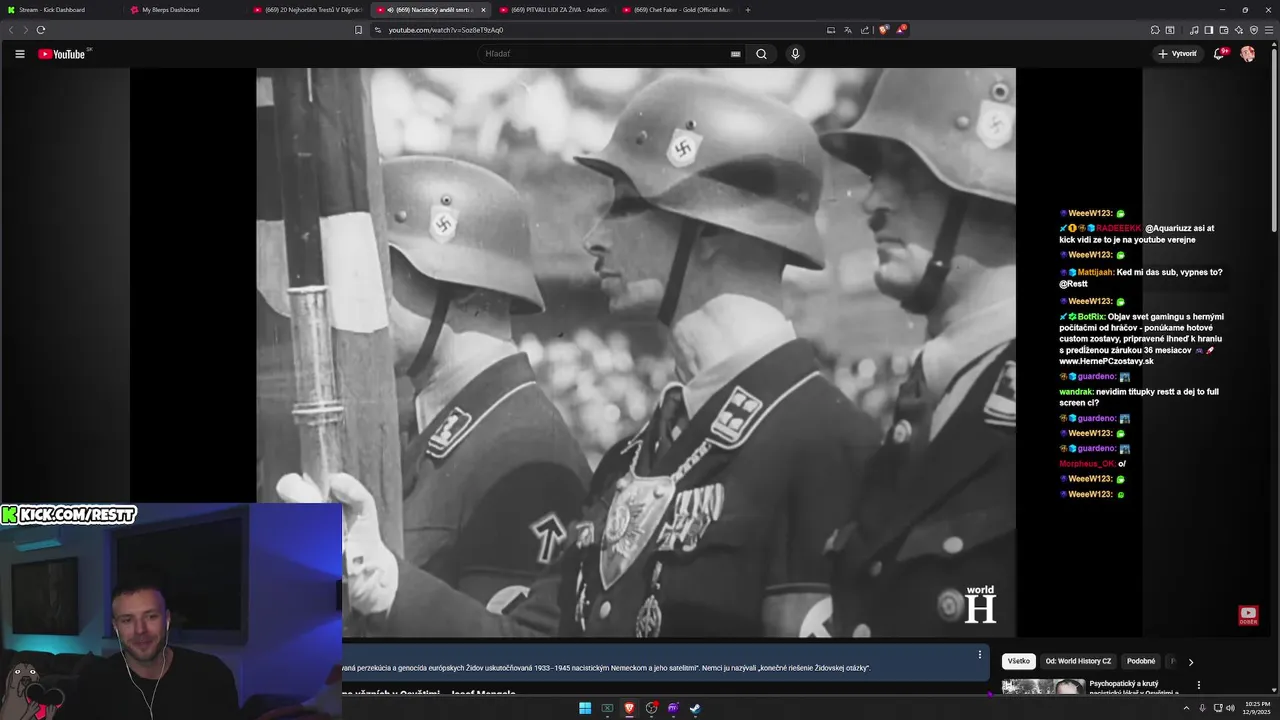
Task: Click the Vytvoriť create button
Action: coord(1177,54)
